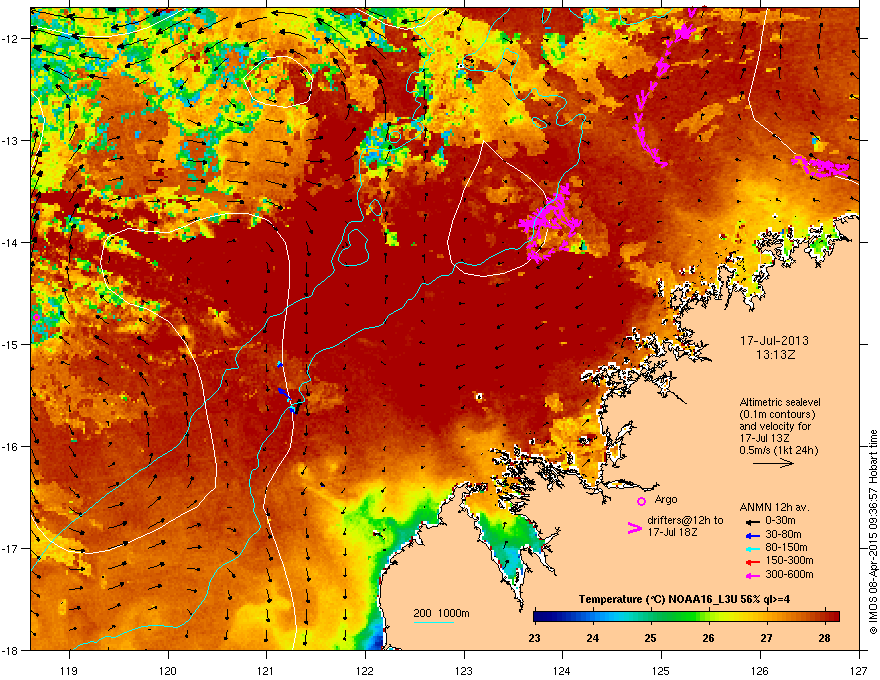The width and height of the screenshot is (880, 680).
Task: Click the '17-Jul 13Z' text
Action: pyautogui.click(x=763, y=438)
